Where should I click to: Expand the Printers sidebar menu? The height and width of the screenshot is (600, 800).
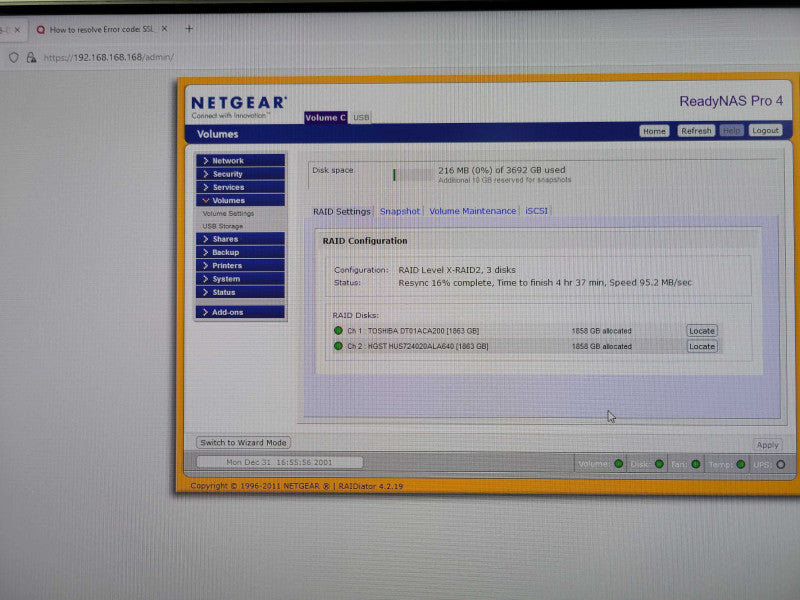pyautogui.click(x=240, y=265)
